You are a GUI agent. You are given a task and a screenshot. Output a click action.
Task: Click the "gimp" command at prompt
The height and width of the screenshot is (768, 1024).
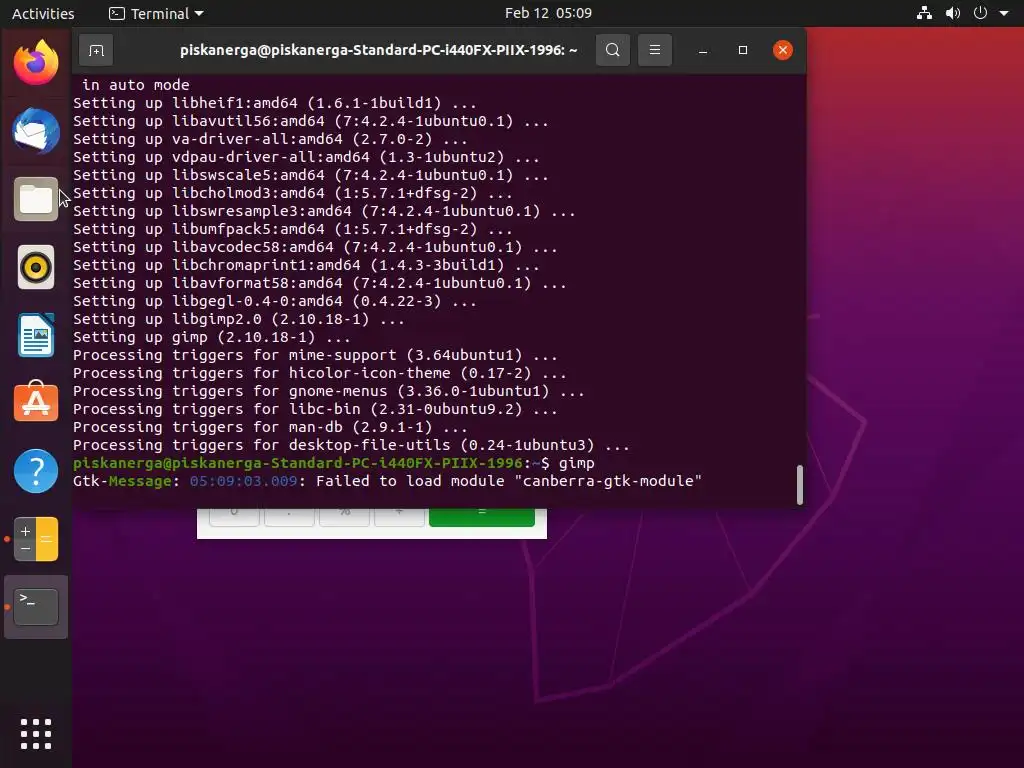coord(577,463)
